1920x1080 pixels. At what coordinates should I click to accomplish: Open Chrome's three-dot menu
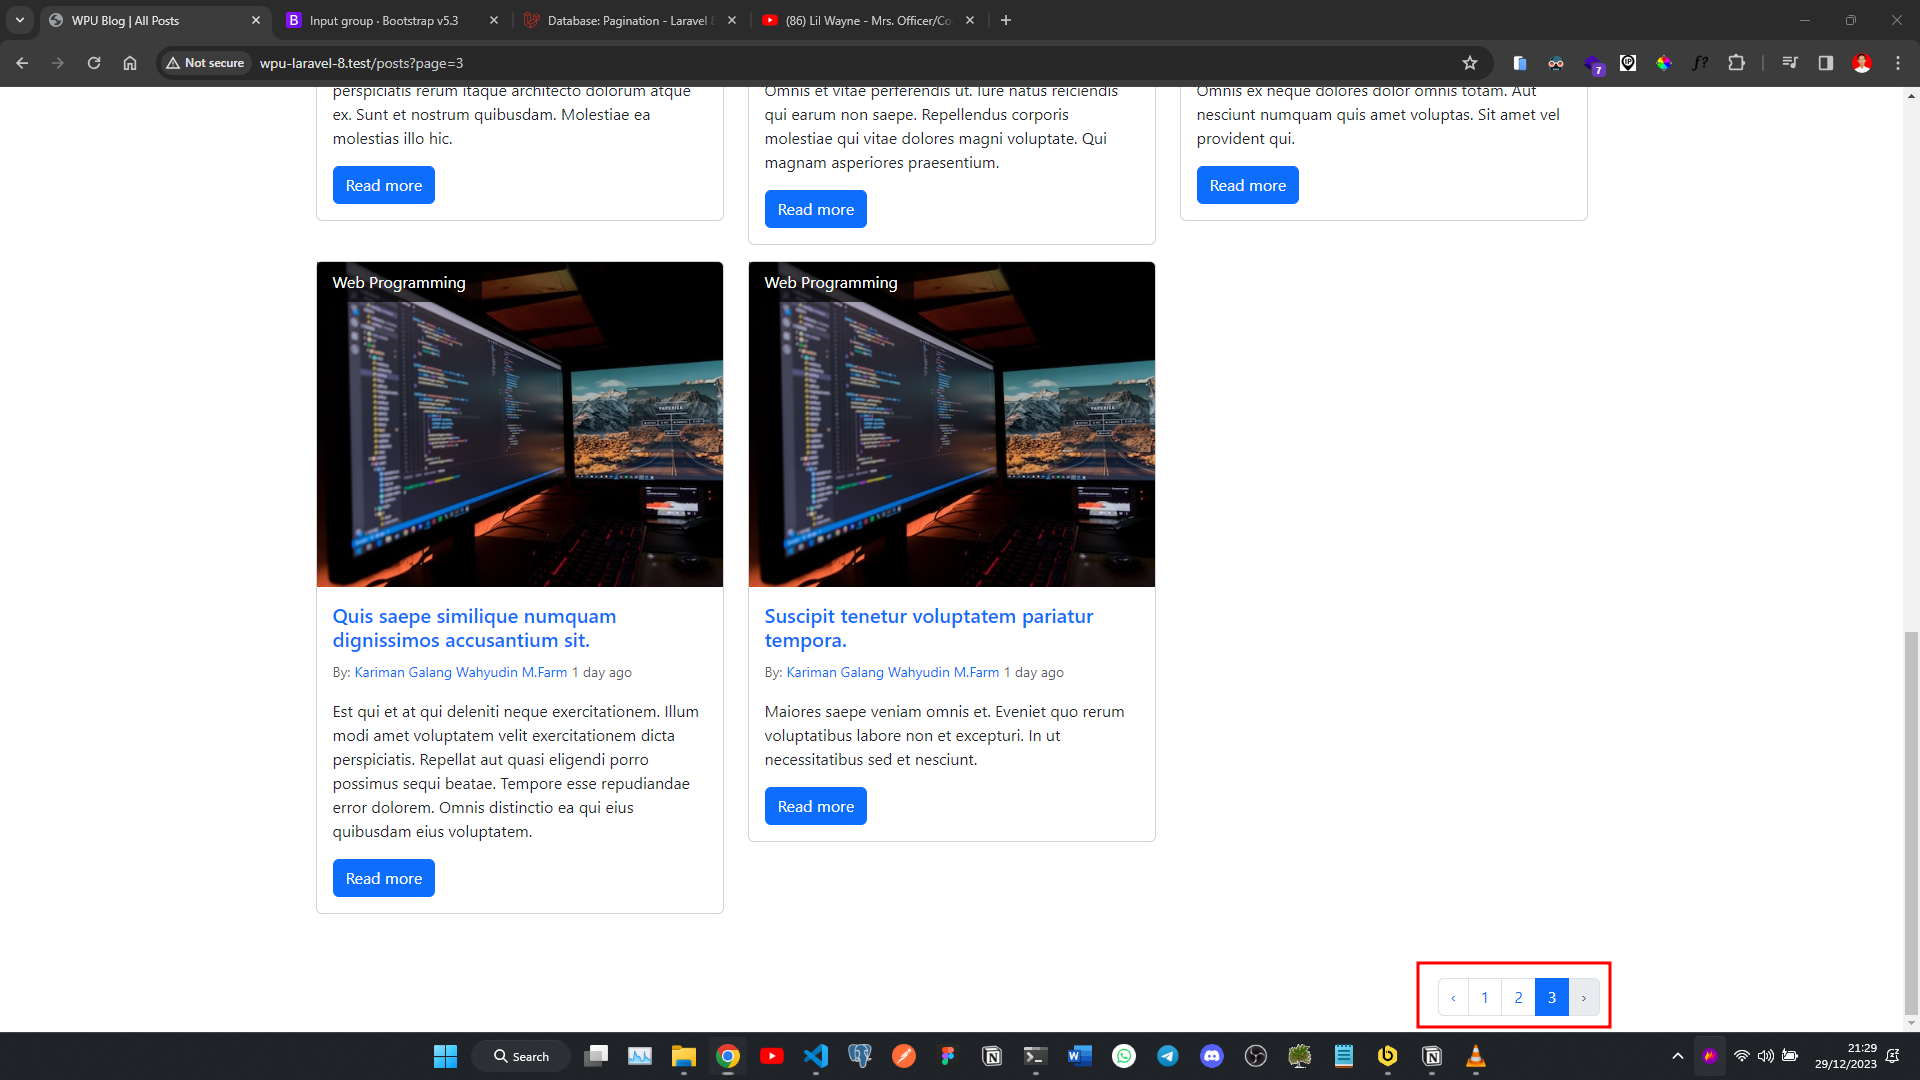(1898, 63)
